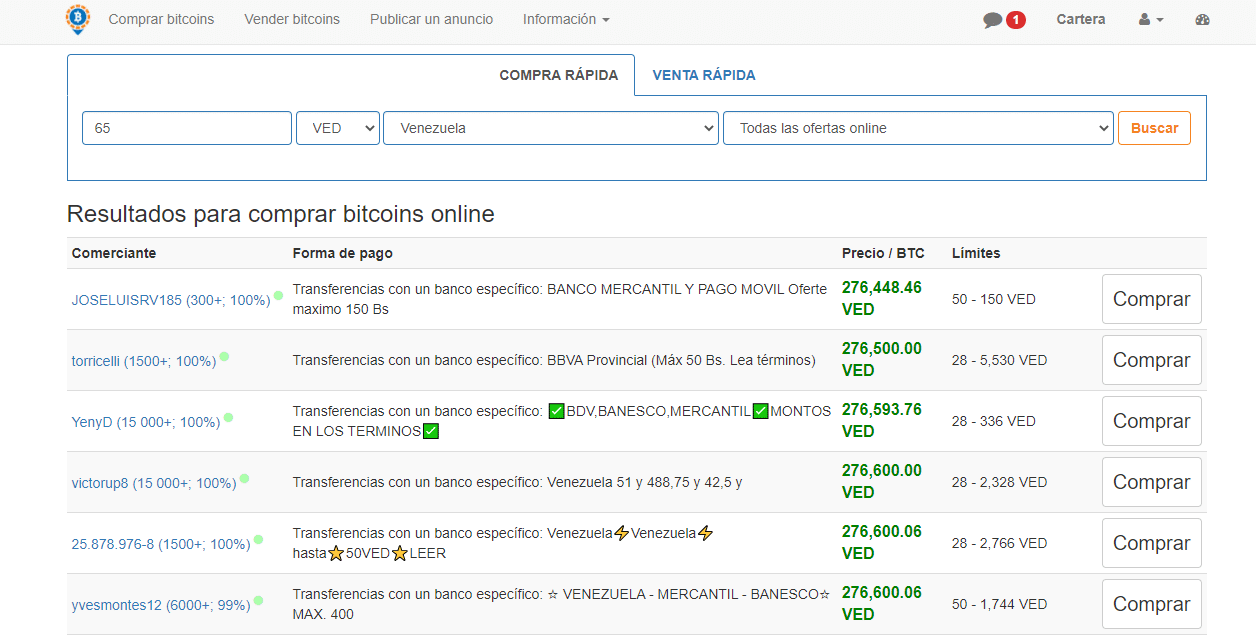Viewport: 1256px width, 639px height.
Task: Click green online dot beside torricelli
Action: [x=225, y=356]
